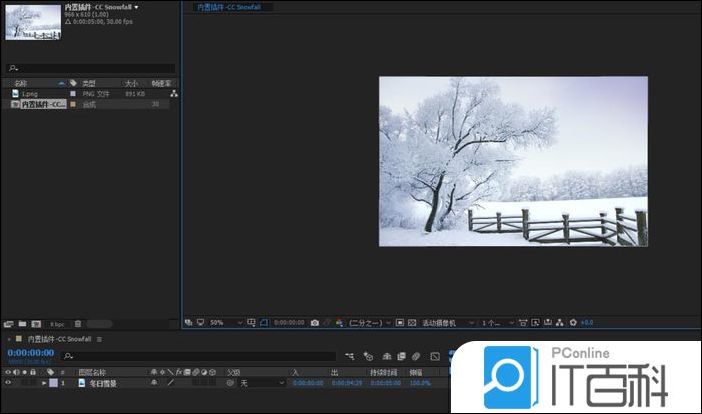Toggle the mask and shape path visibility icon
The width and height of the screenshot is (702, 414).
(264, 323)
